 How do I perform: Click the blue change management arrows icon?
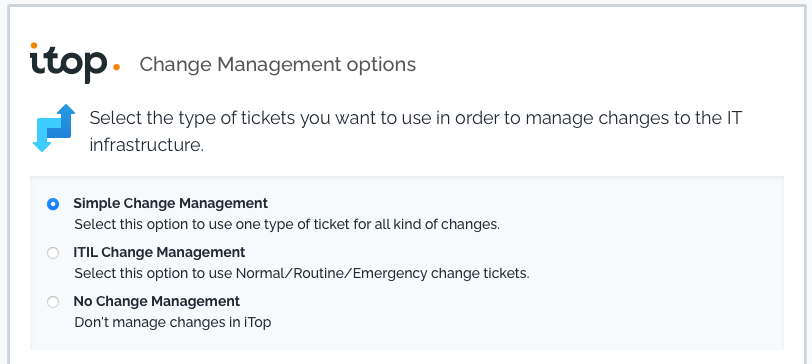[54, 128]
